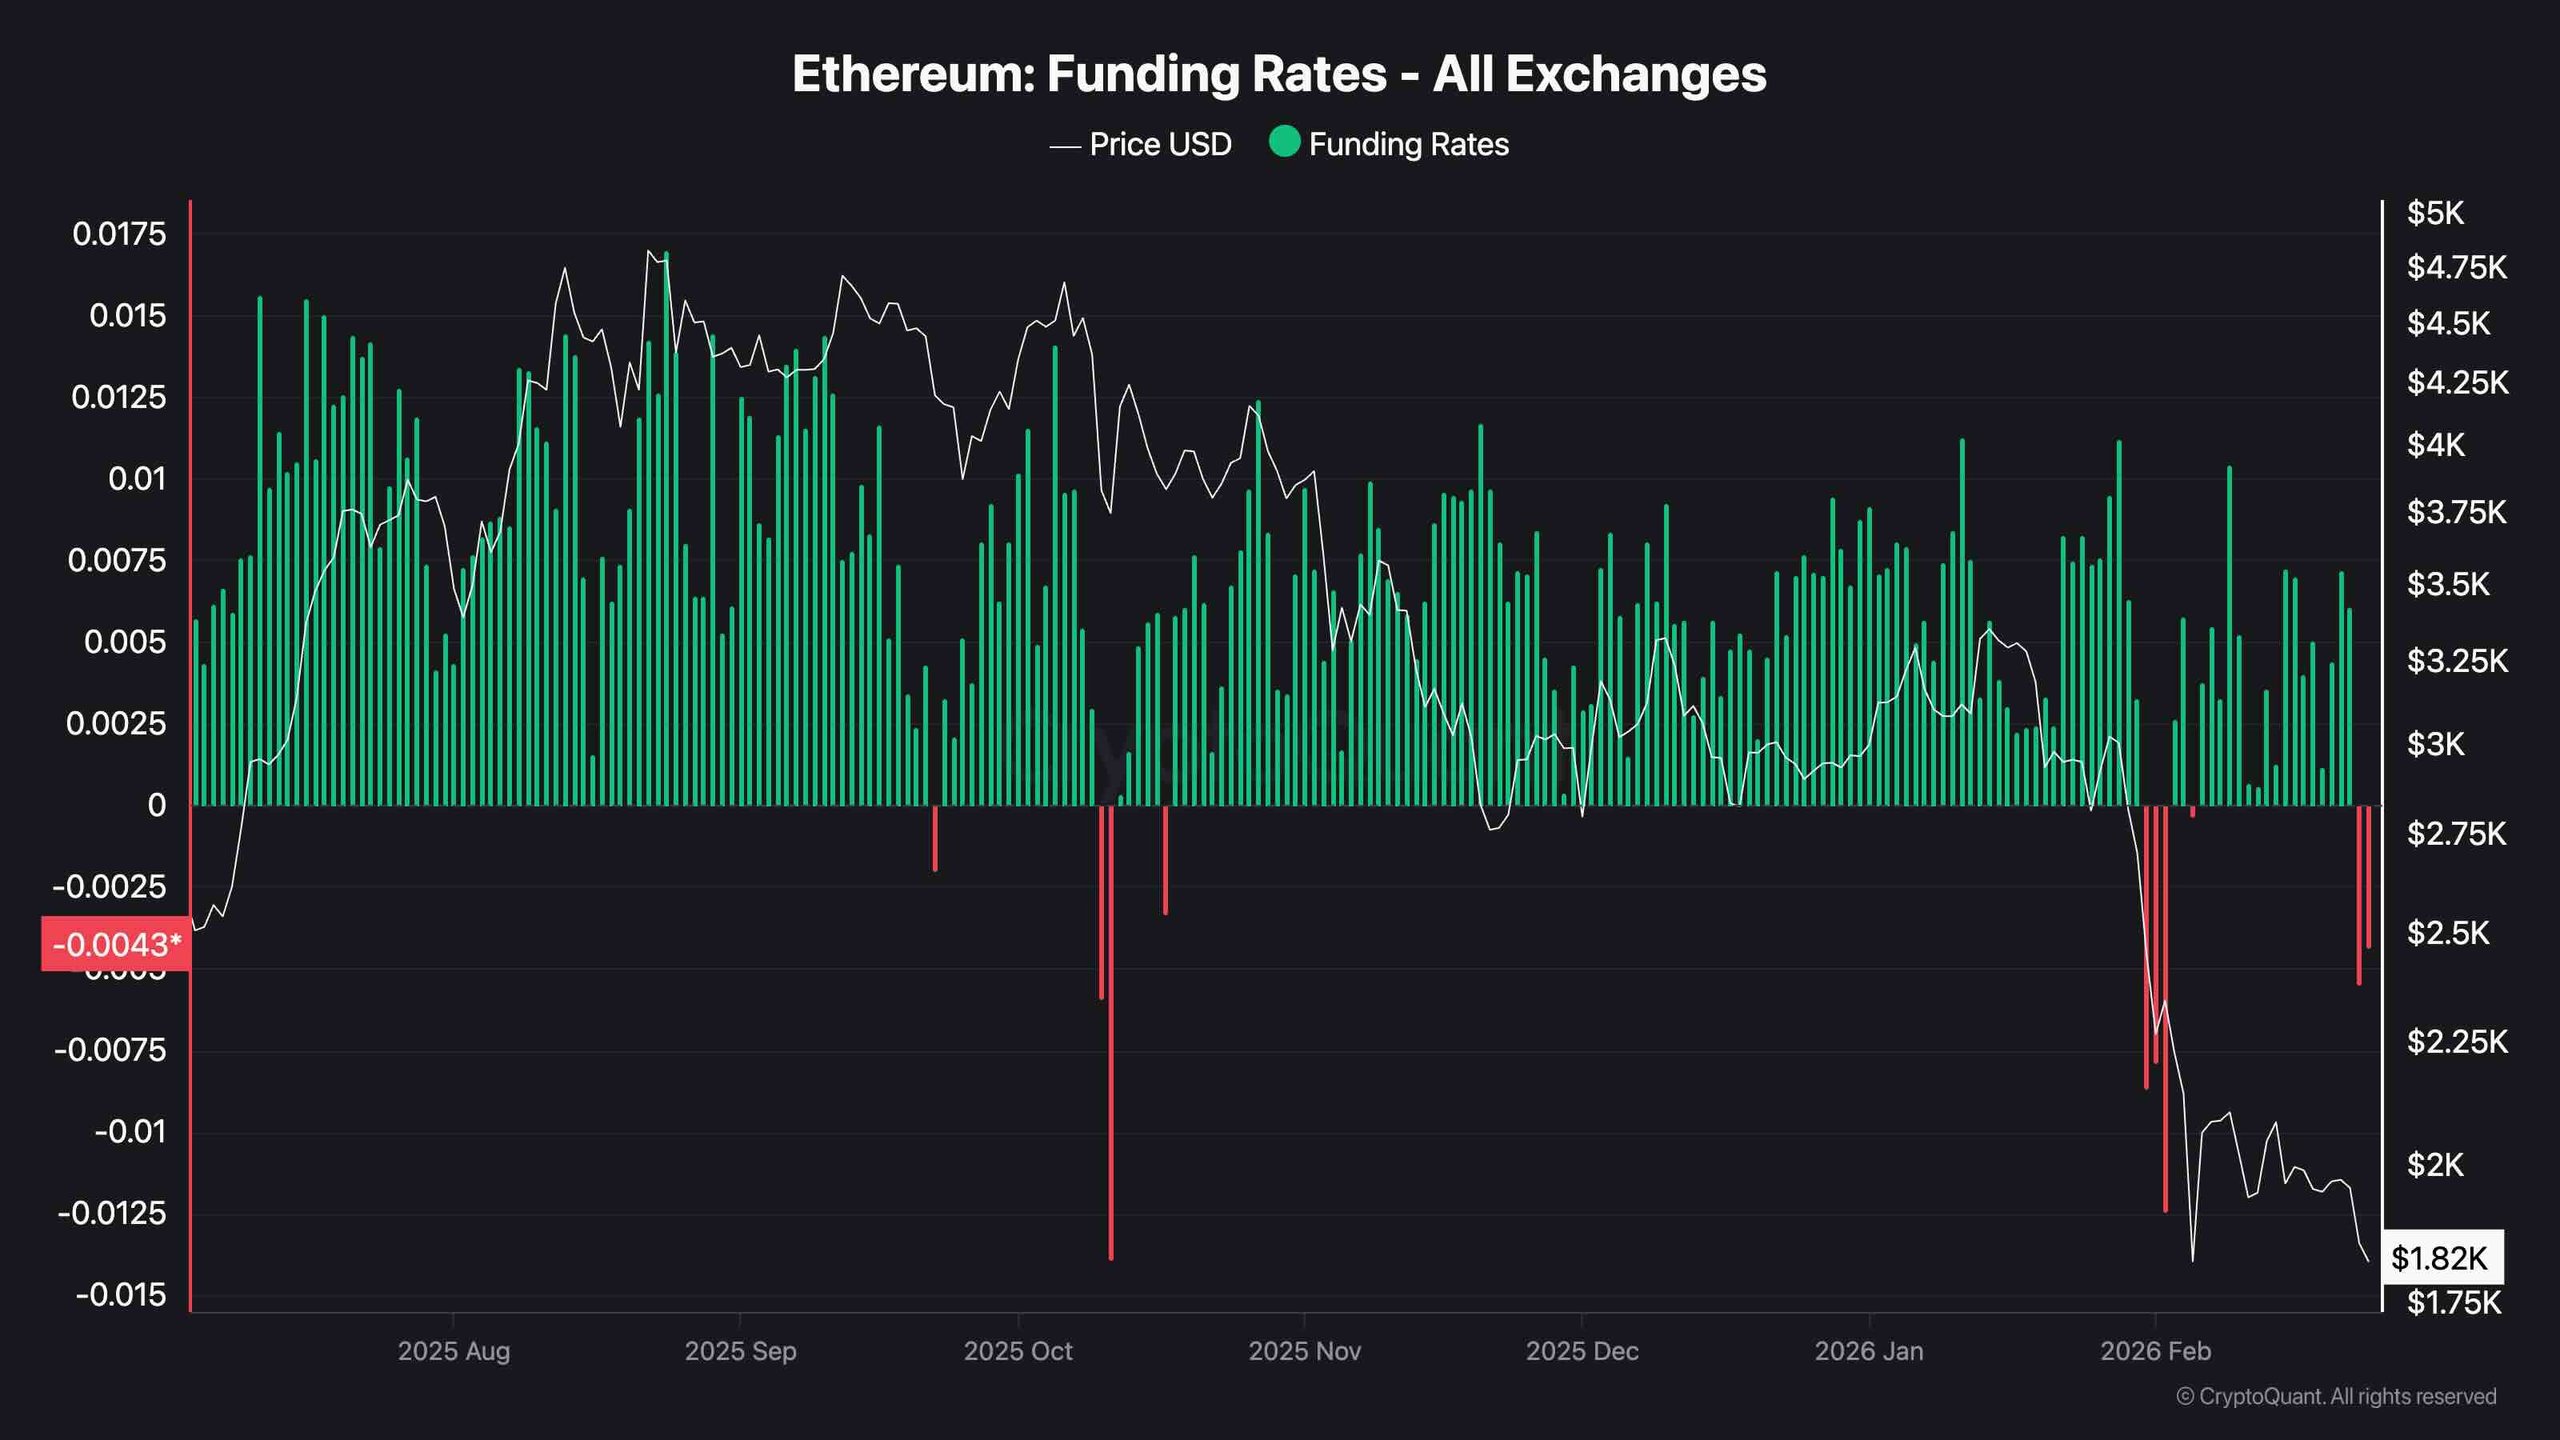Select the 2025 Aug date label
The width and height of the screenshot is (2560, 1440).
[454, 1351]
